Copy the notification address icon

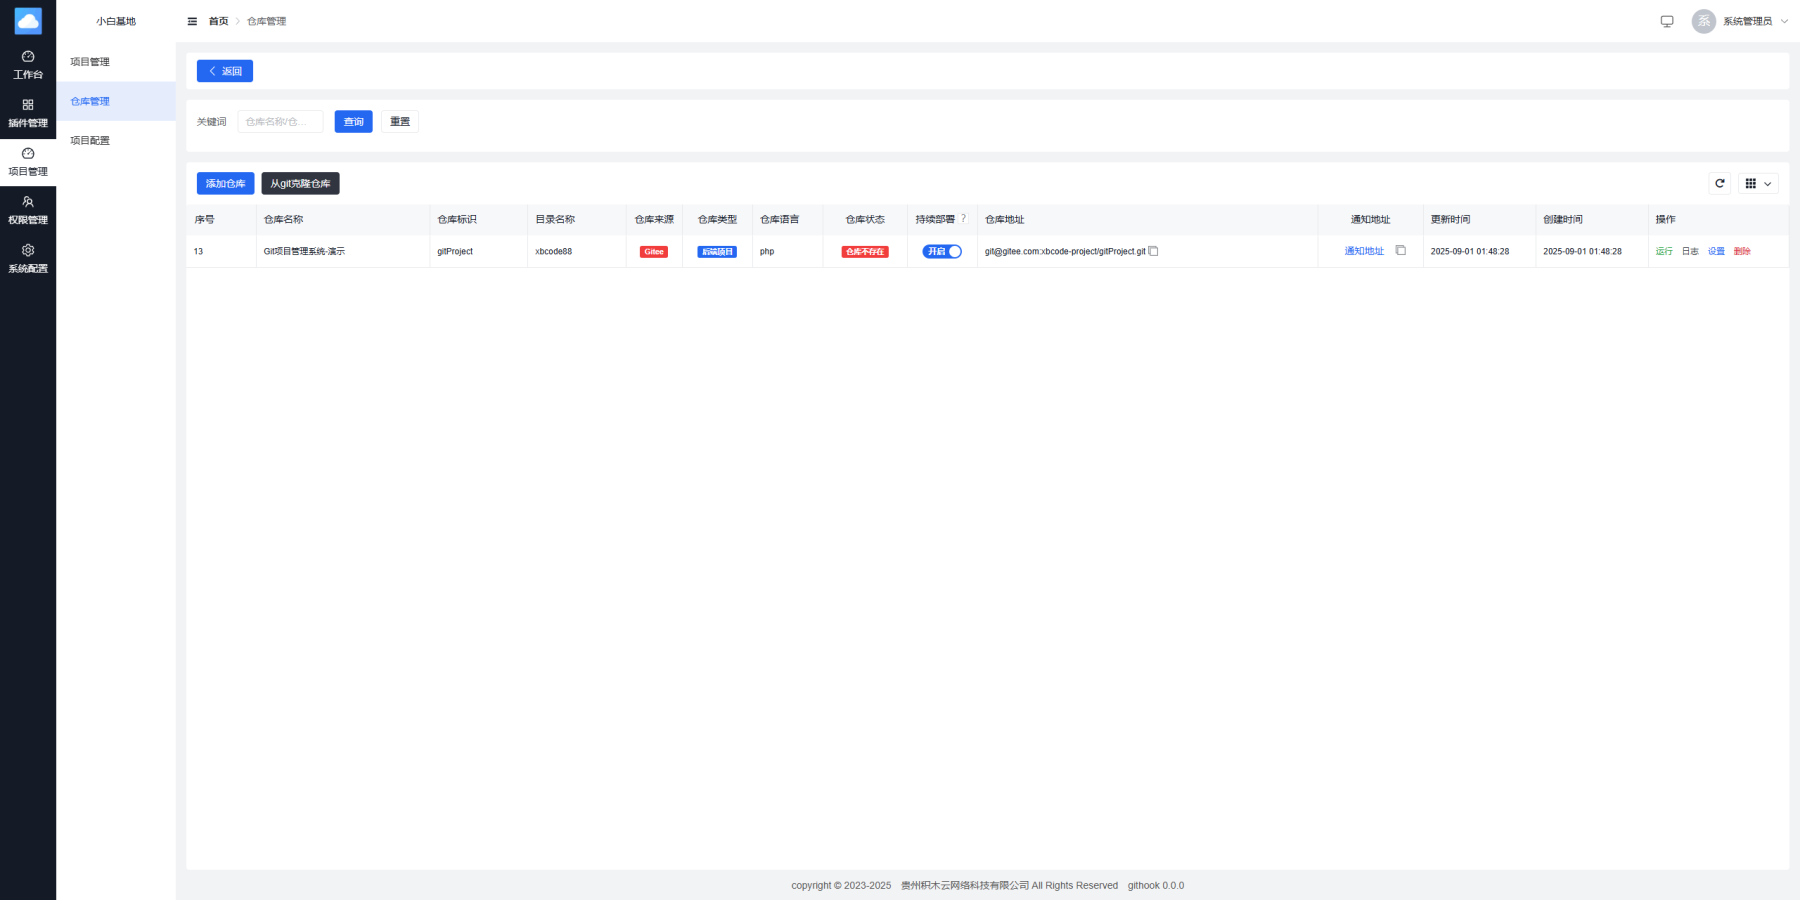pos(1400,251)
